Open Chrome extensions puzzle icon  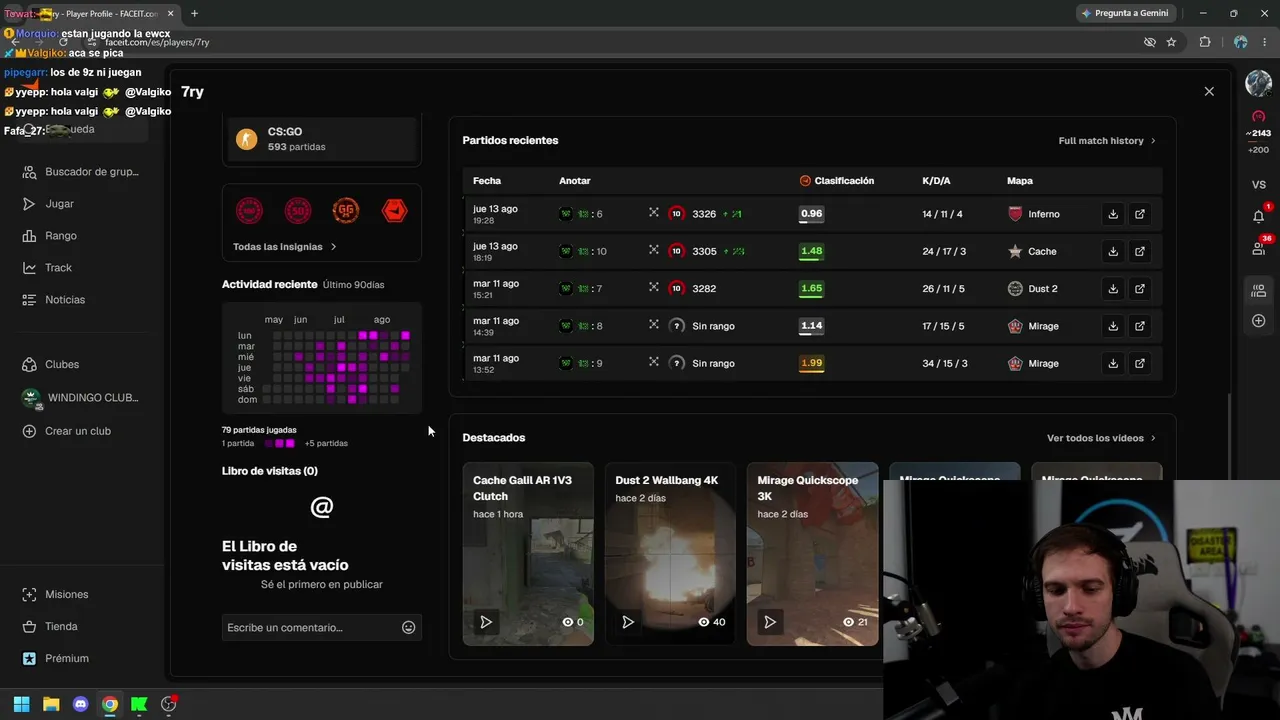pos(1205,42)
